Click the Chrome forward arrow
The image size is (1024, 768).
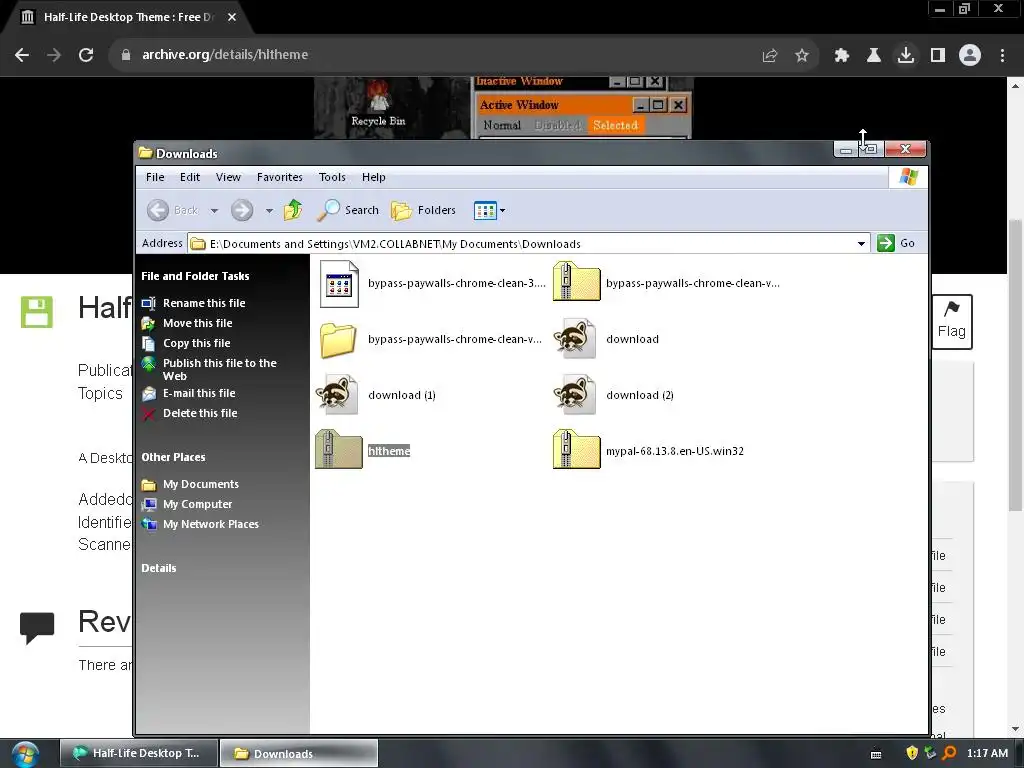(x=54, y=55)
